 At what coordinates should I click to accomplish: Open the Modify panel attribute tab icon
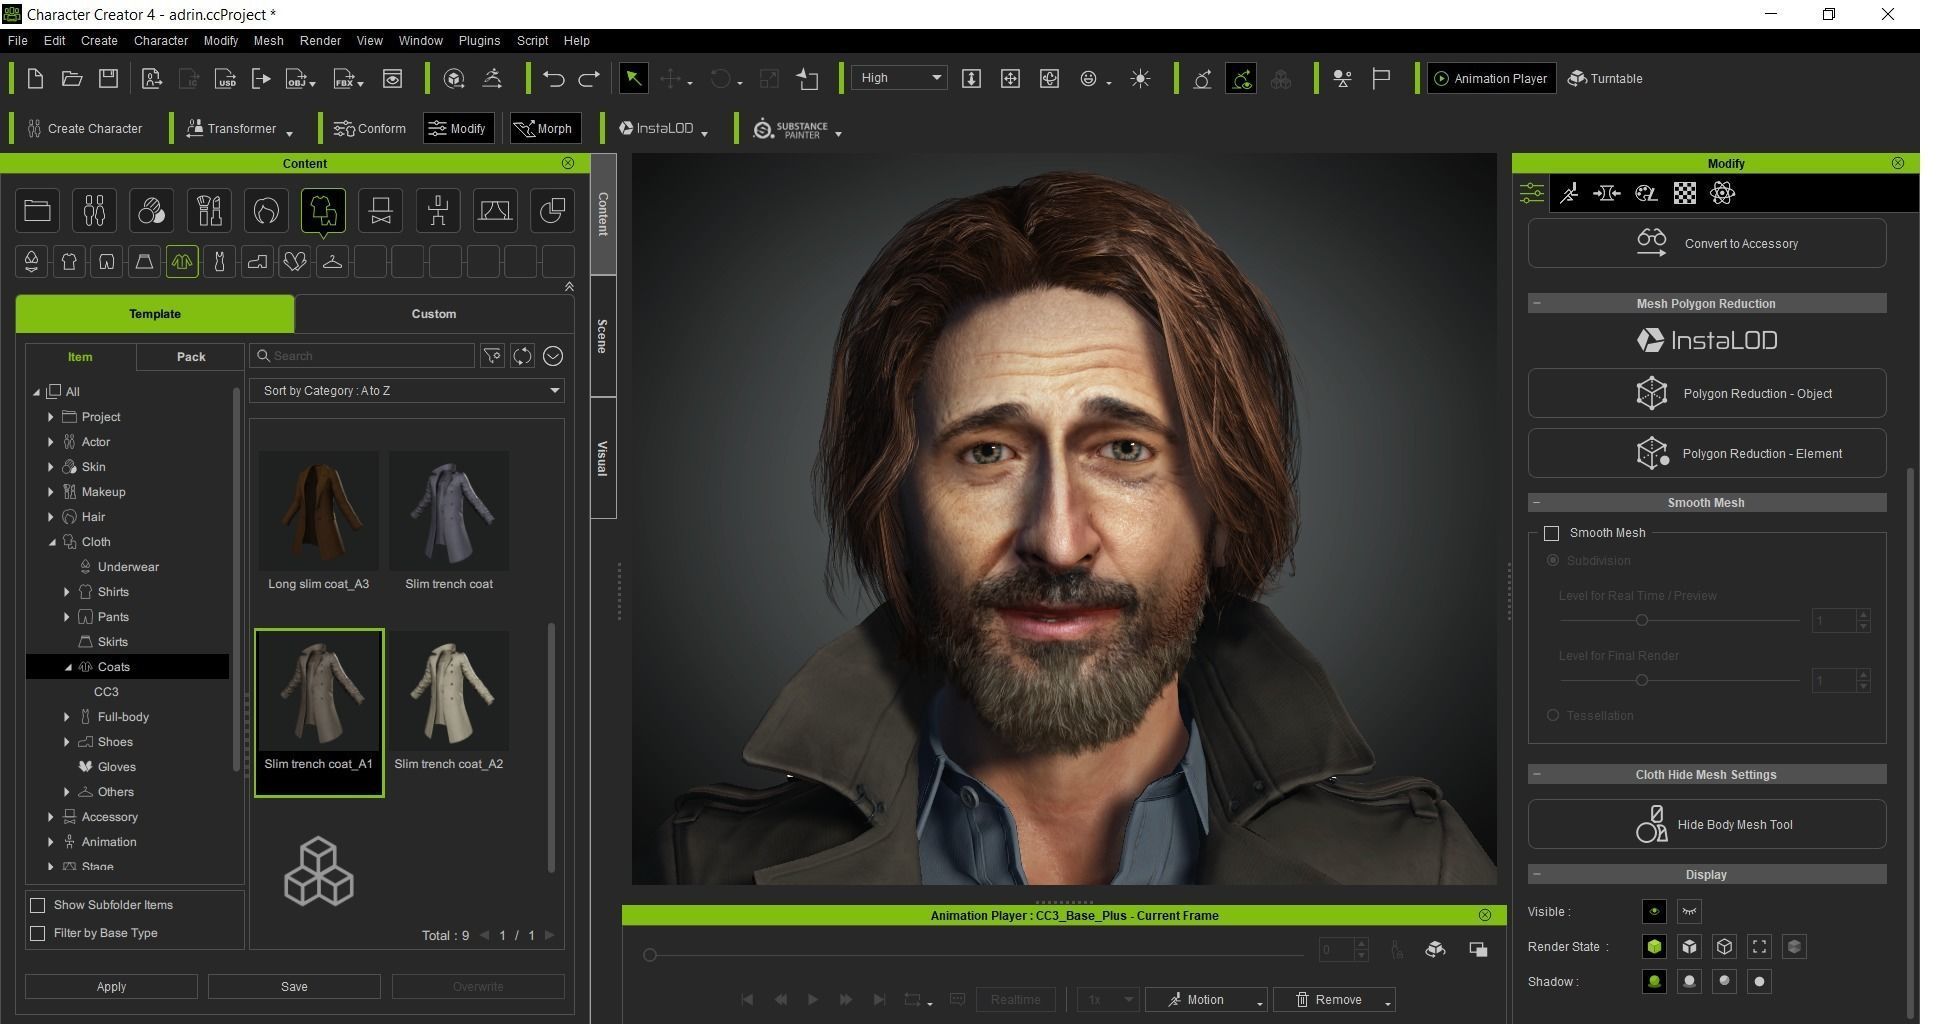point(1532,193)
